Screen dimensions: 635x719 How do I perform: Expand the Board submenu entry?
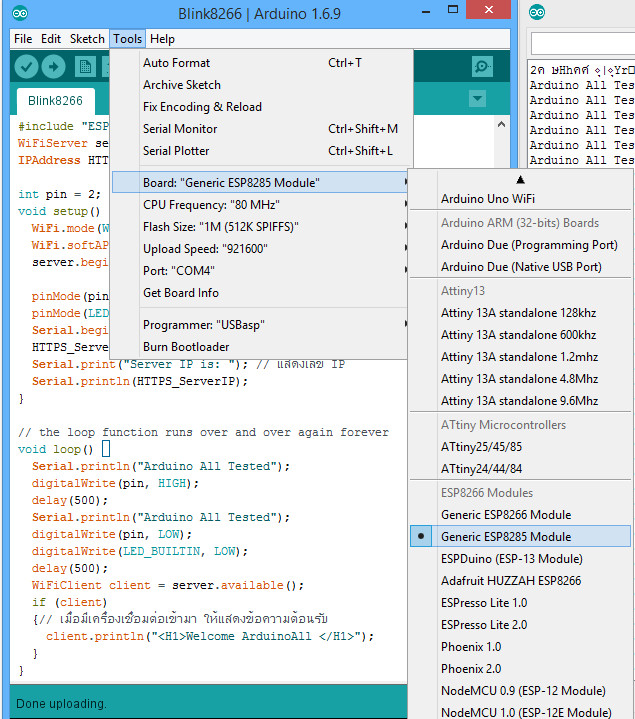(x=260, y=183)
